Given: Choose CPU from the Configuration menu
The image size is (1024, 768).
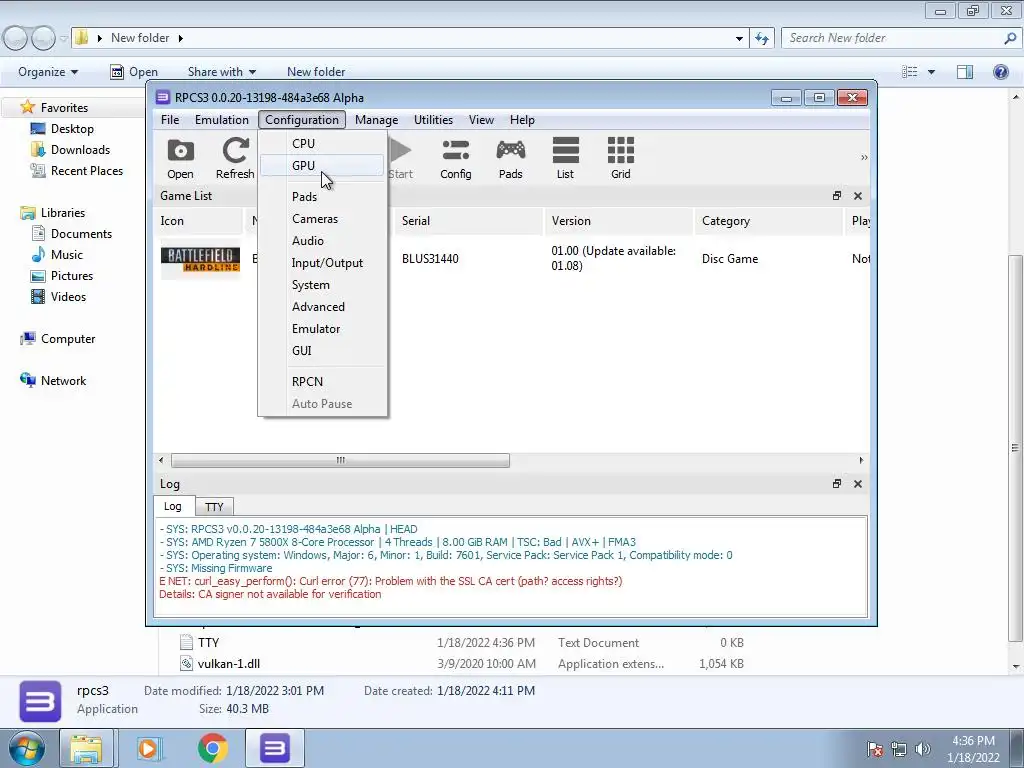Looking at the screenshot, I should [323, 144].
